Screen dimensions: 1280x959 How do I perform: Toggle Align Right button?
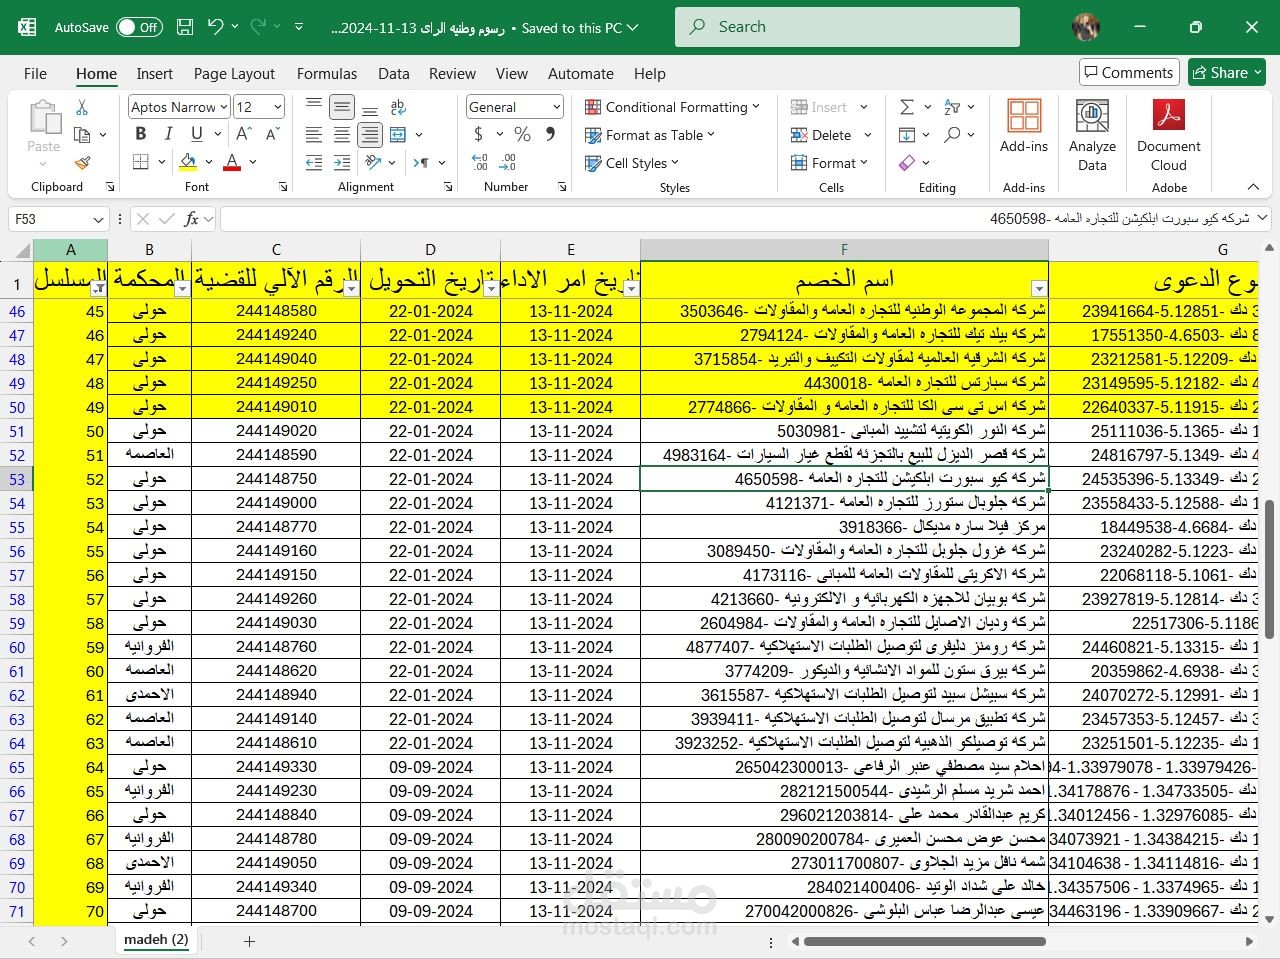[370, 135]
